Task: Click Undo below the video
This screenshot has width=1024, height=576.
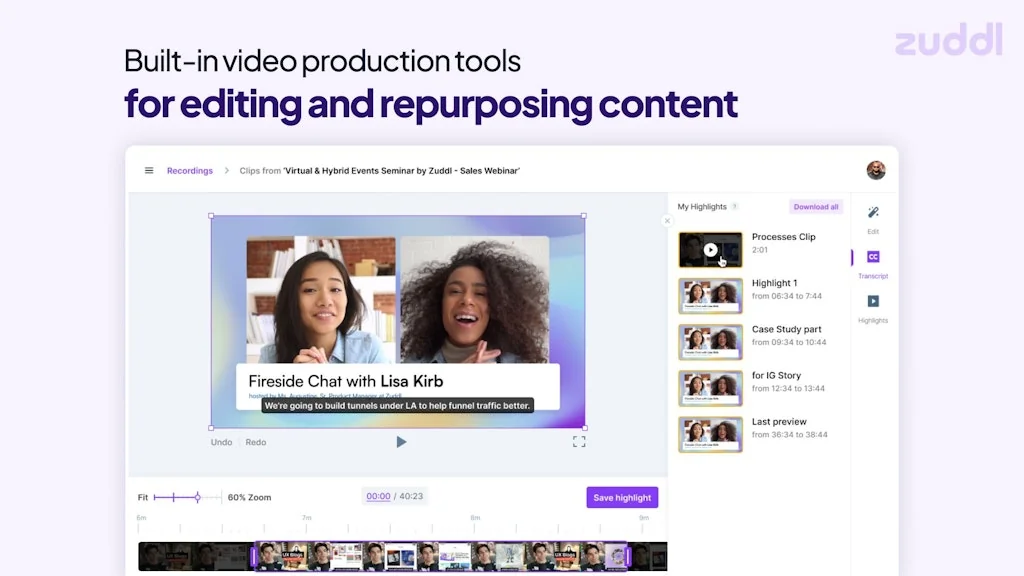Action: coord(221,442)
